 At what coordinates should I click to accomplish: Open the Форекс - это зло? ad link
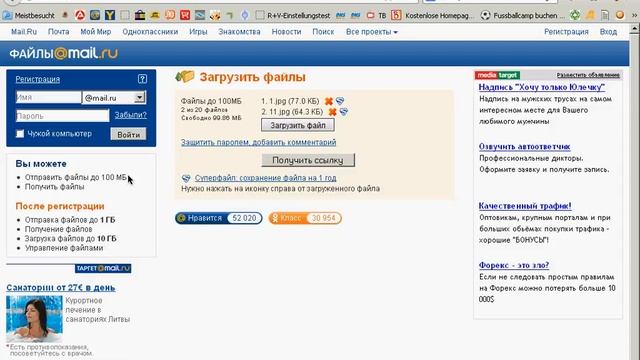514,265
